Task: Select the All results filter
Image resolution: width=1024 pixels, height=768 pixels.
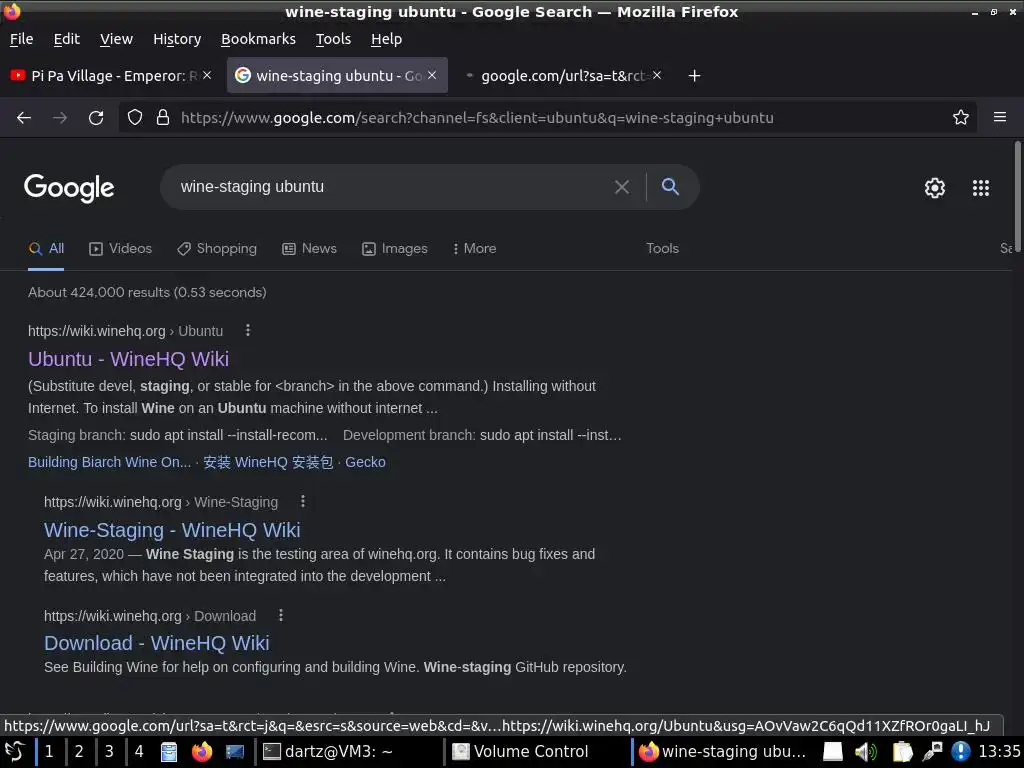Action: pyautogui.click(x=46, y=248)
